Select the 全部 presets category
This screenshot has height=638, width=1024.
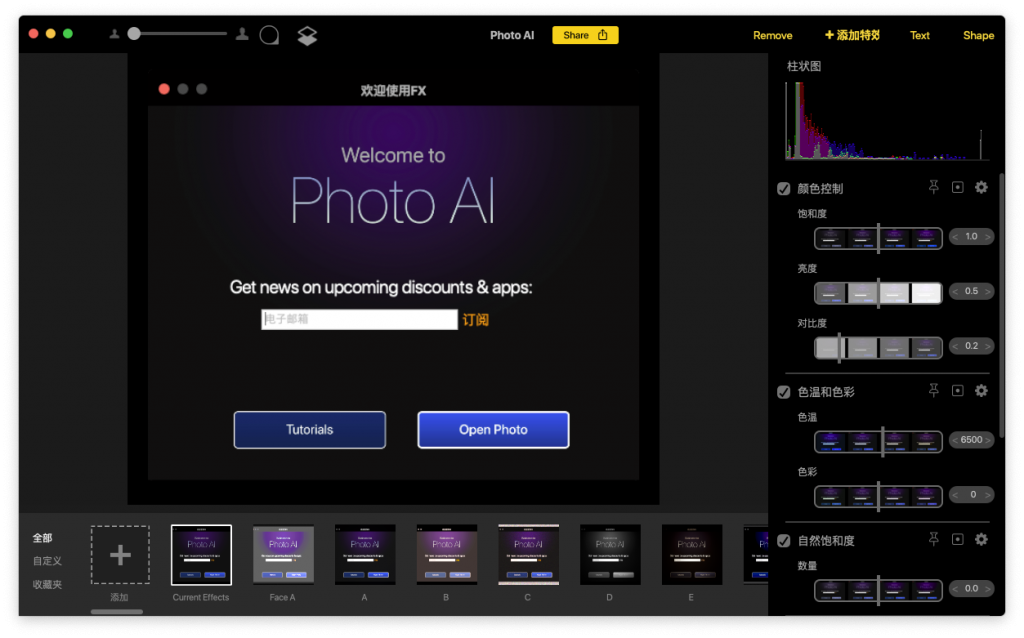pos(42,538)
